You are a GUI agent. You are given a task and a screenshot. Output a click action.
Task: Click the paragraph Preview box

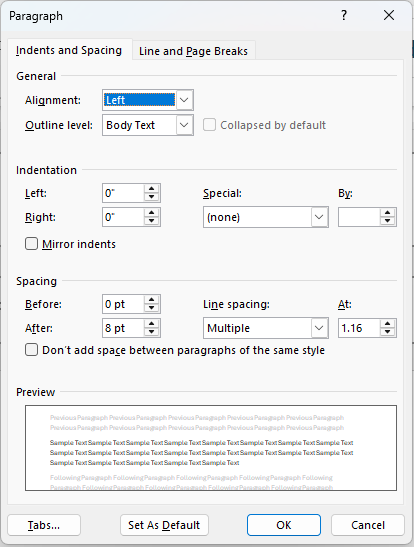coord(211,448)
